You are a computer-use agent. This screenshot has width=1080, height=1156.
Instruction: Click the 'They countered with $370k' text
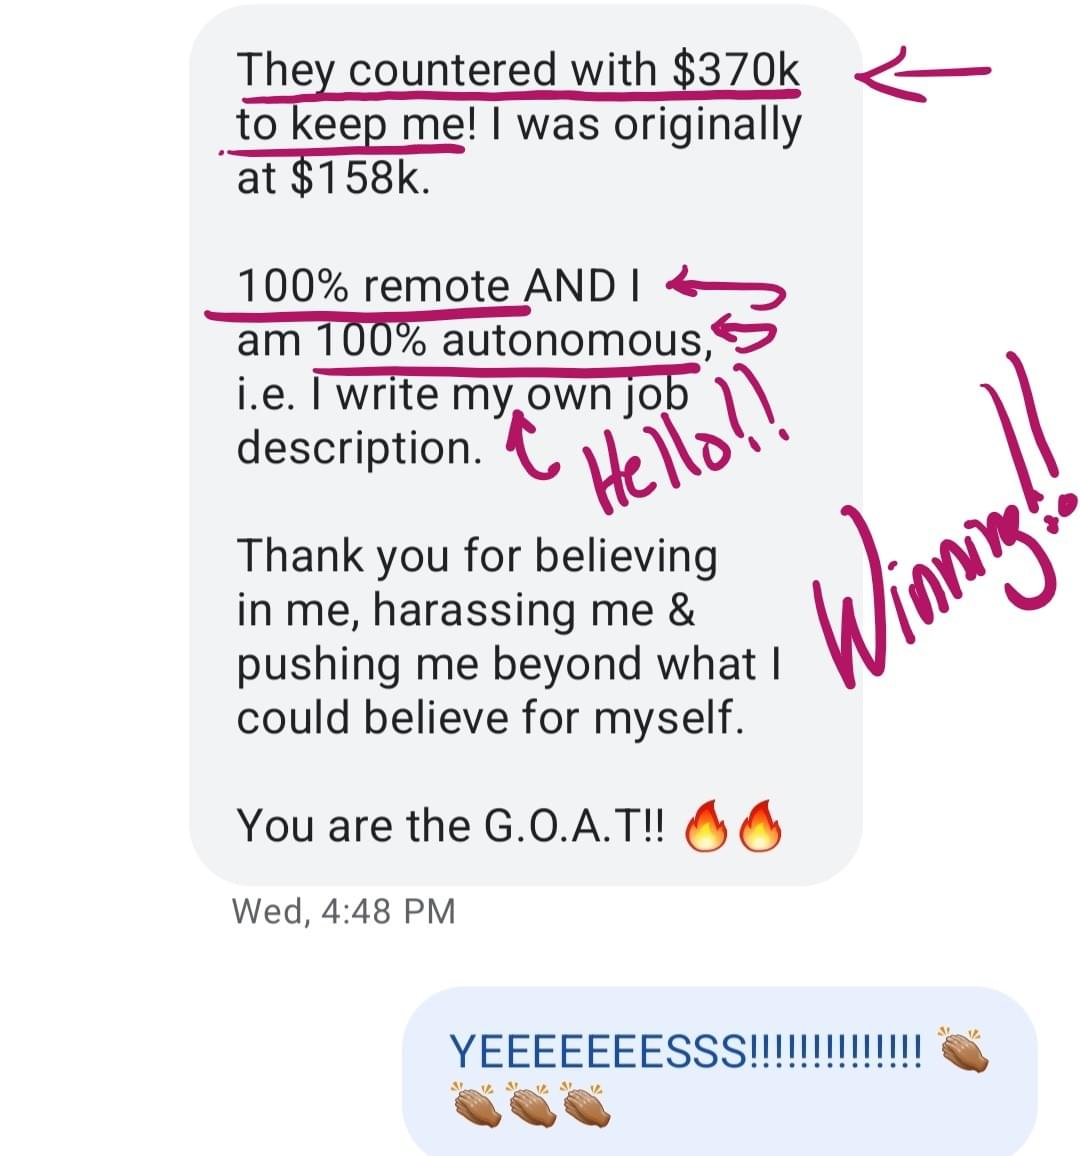(x=518, y=70)
